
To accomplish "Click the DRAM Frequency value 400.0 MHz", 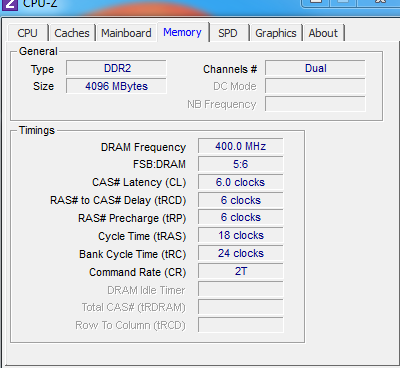I will pos(241,146).
